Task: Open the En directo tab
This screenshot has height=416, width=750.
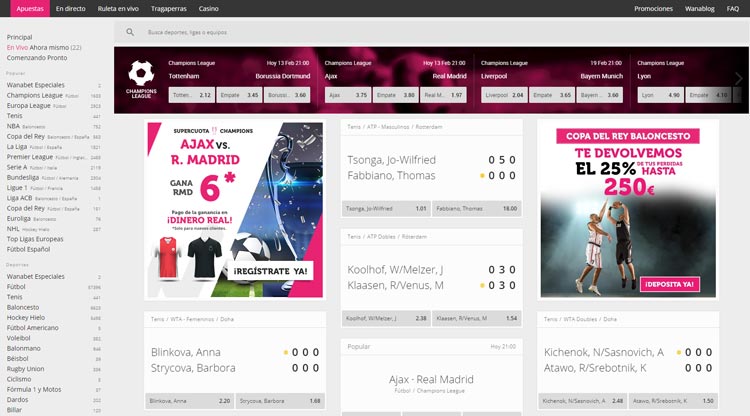Action: tap(70, 9)
